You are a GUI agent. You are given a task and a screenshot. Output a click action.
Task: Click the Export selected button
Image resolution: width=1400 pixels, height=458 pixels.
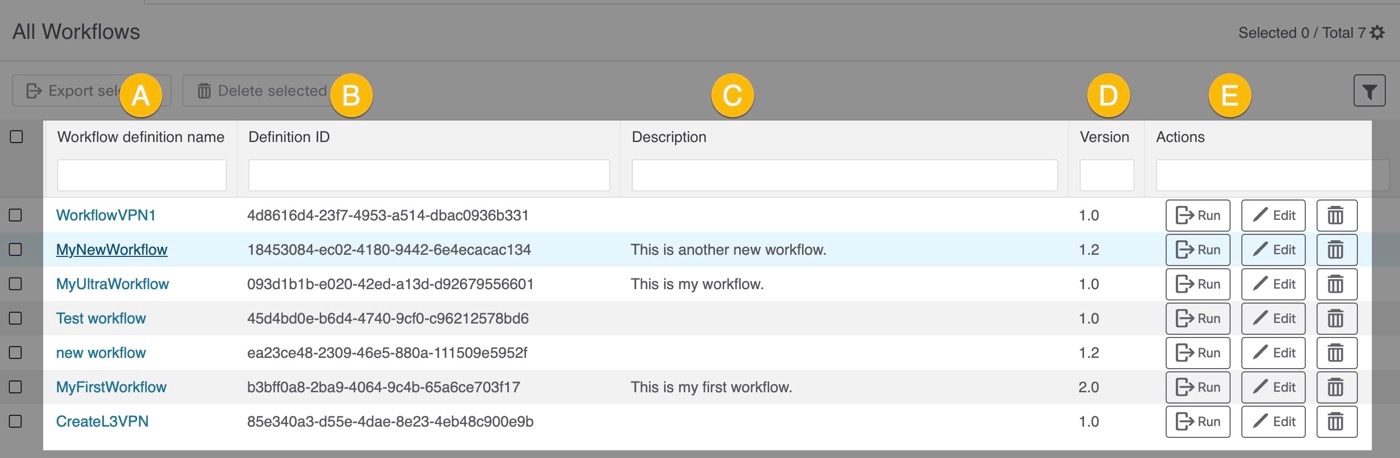(92, 91)
